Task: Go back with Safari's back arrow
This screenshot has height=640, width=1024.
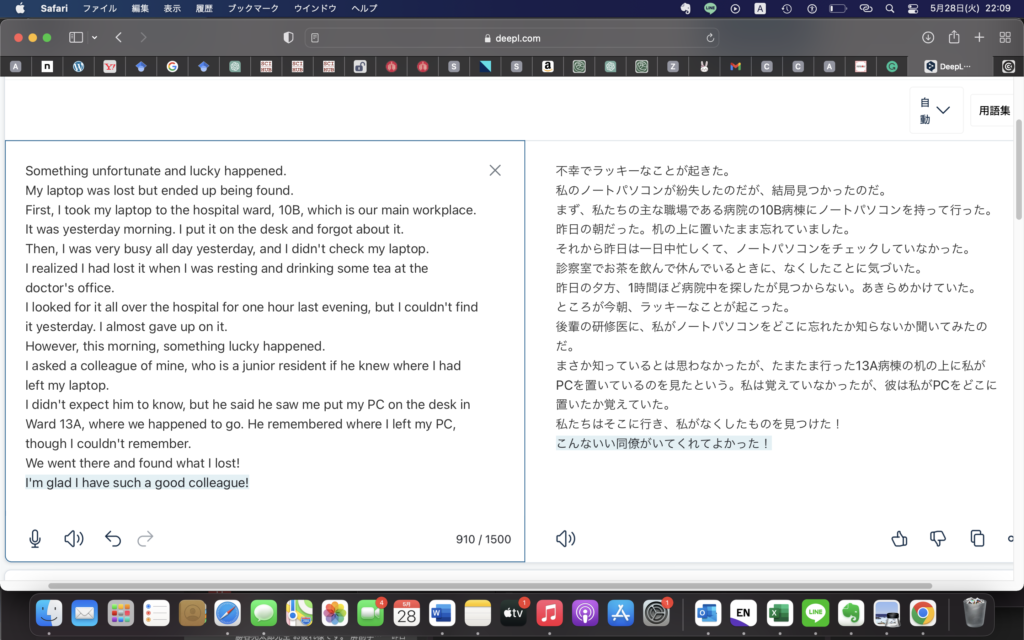Action: [x=119, y=38]
